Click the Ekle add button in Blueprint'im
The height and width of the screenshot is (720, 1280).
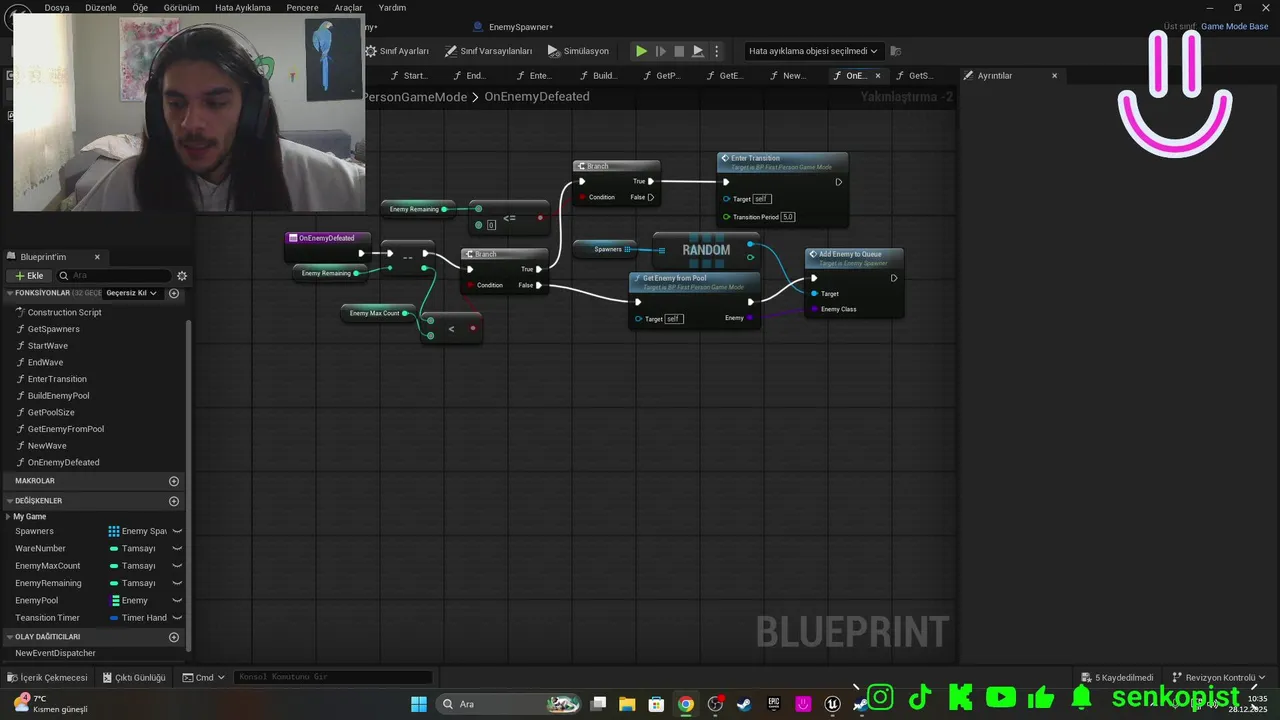pos(29,276)
